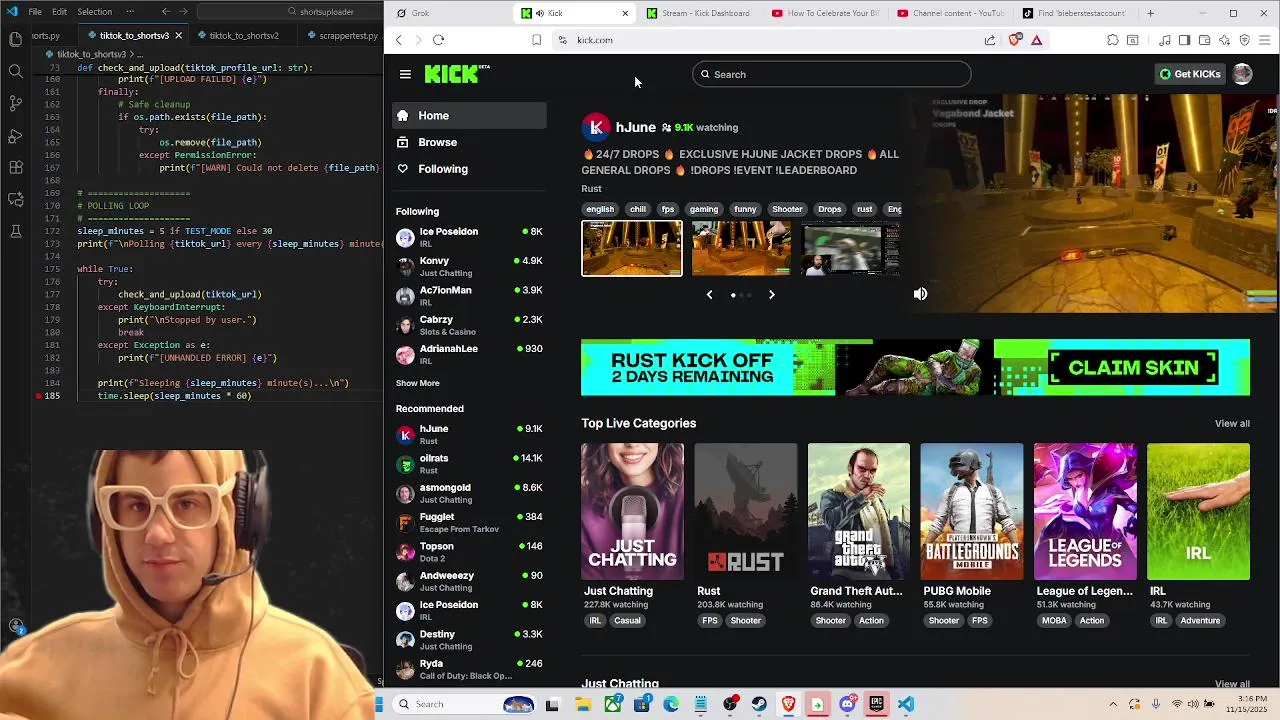Click the Shooter tag under hJune stream

787,209
